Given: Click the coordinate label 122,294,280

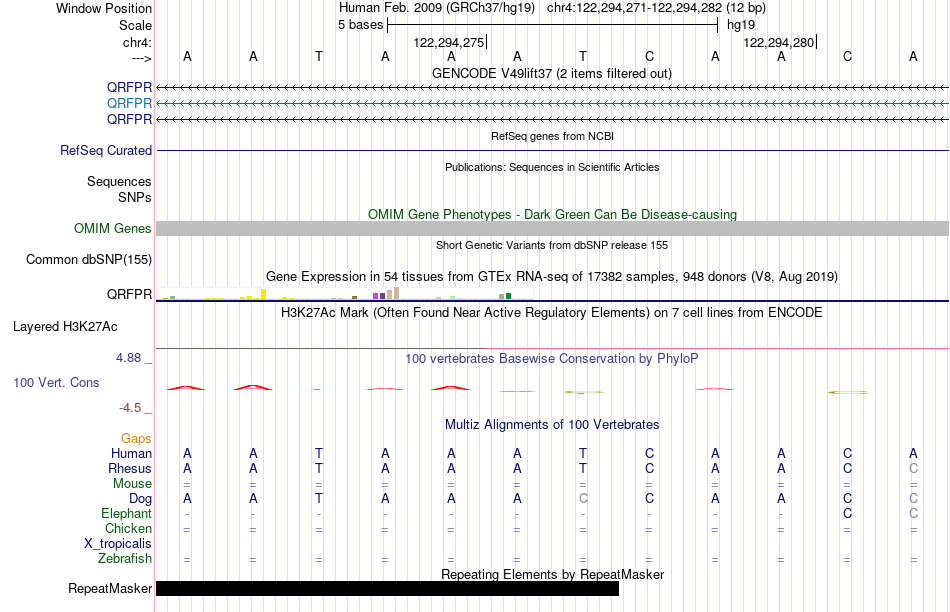Looking at the screenshot, I should pos(779,42).
